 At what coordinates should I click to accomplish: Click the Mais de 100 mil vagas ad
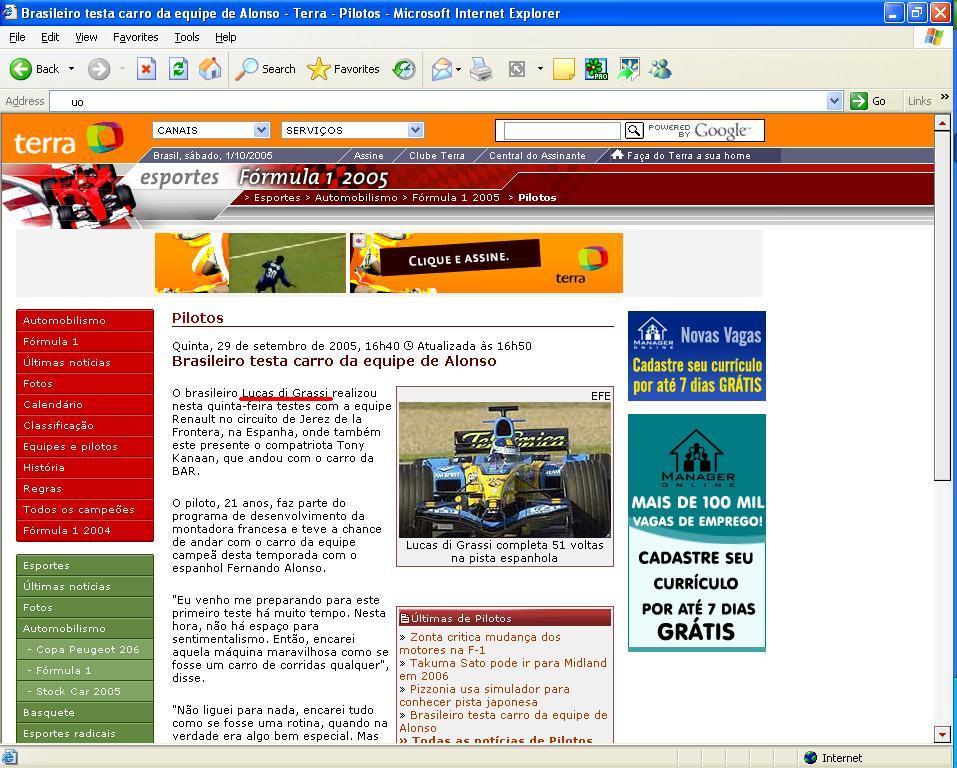[696, 533]
